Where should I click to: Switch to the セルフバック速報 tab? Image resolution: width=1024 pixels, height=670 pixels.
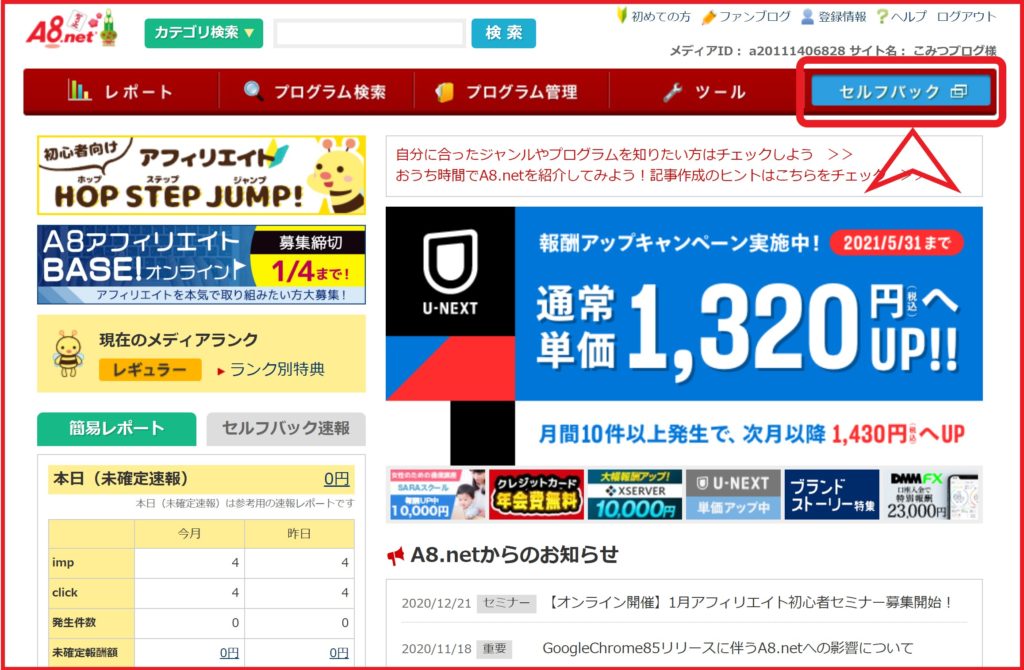click(286, 429)
